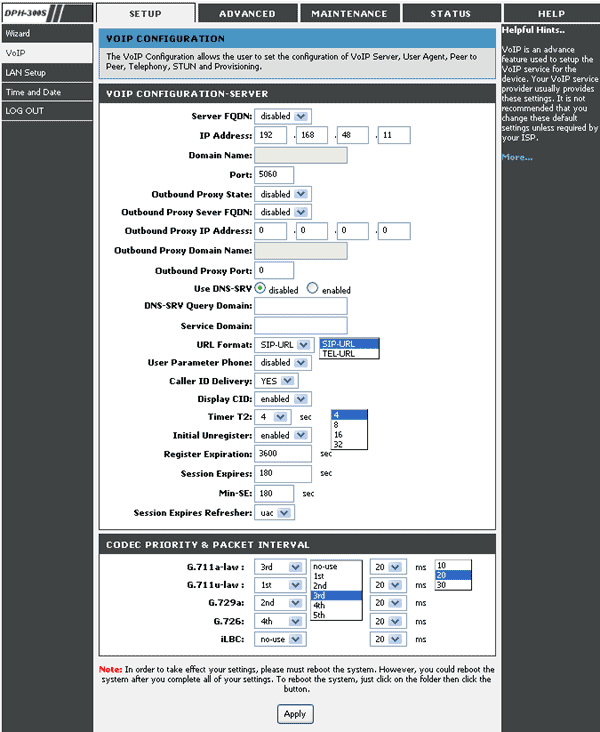Select Use DNS-SRV disabled radio

[260, 288]
